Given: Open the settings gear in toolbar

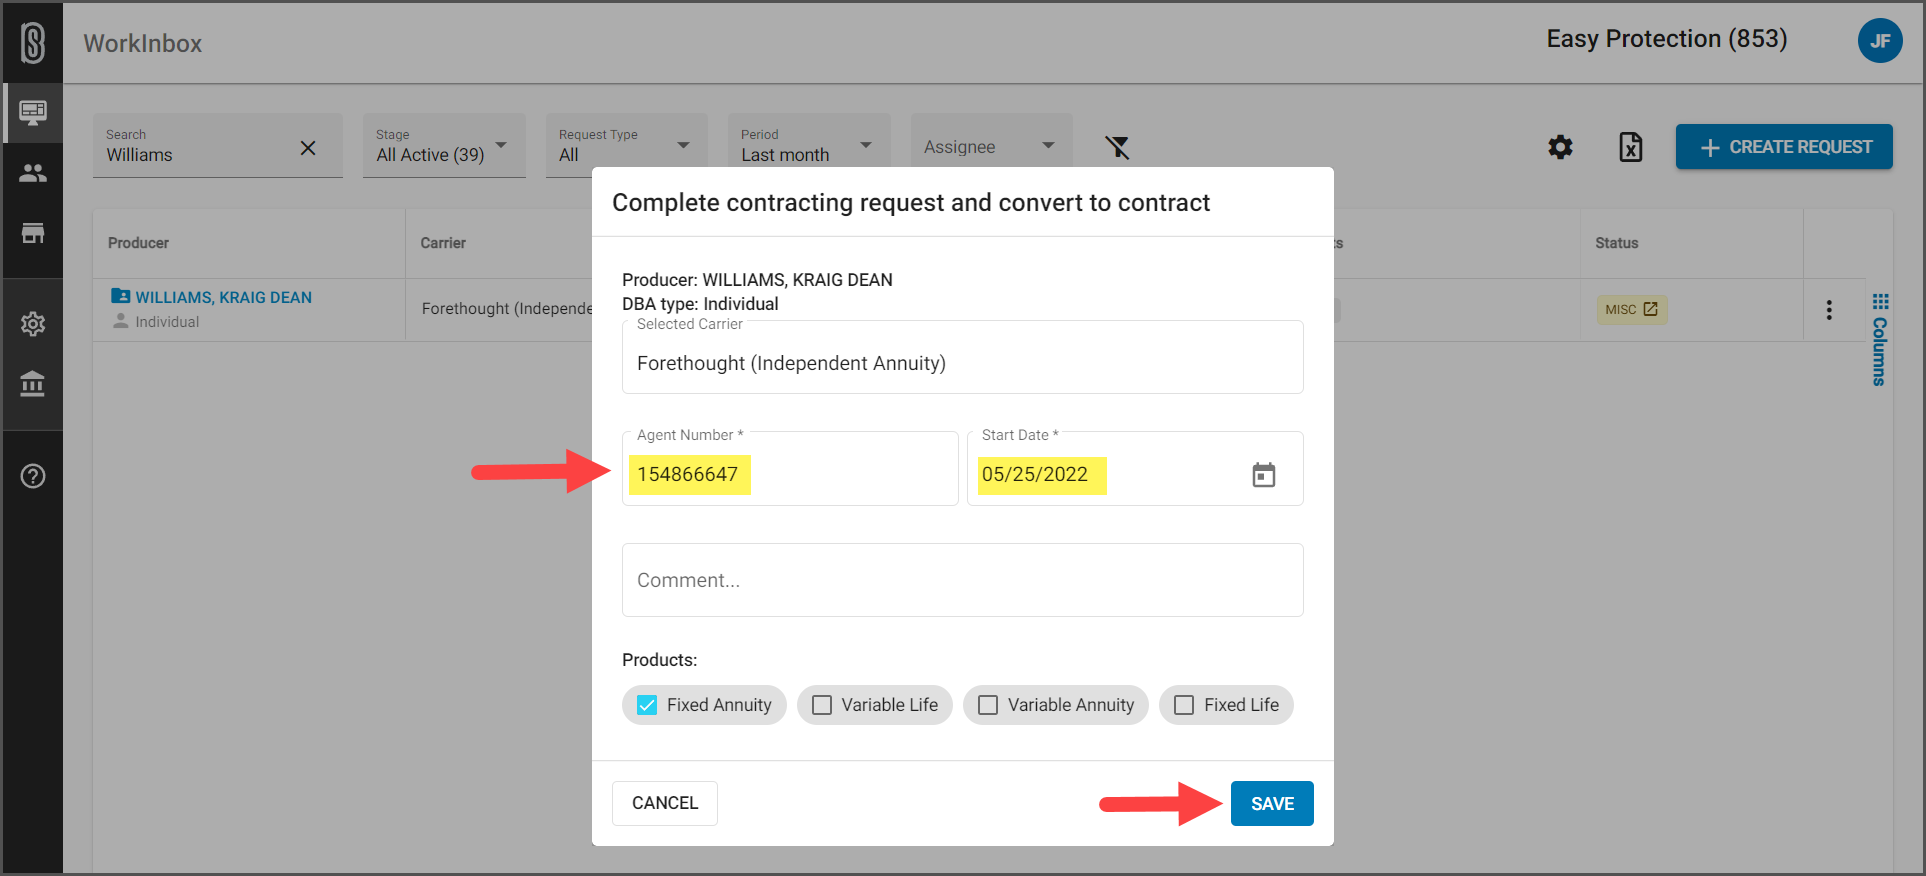Looking at the screenshot, I should pos(1560,148).
